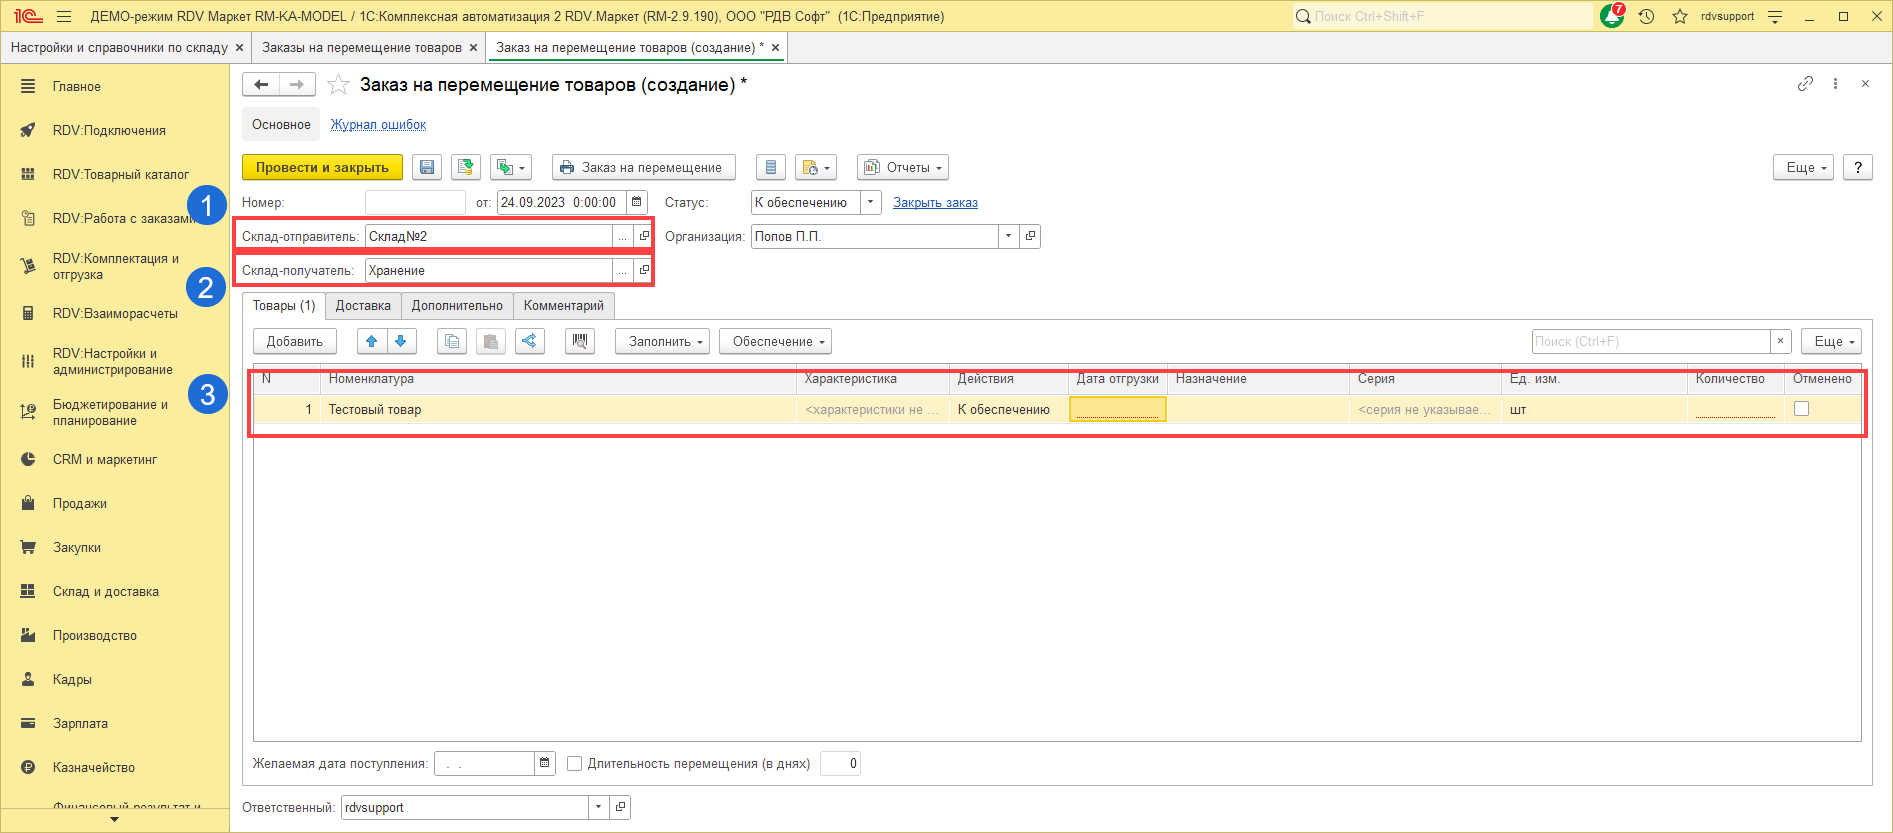
Task: Switch to the Доставка tab
Action: [x=363, y=306]
